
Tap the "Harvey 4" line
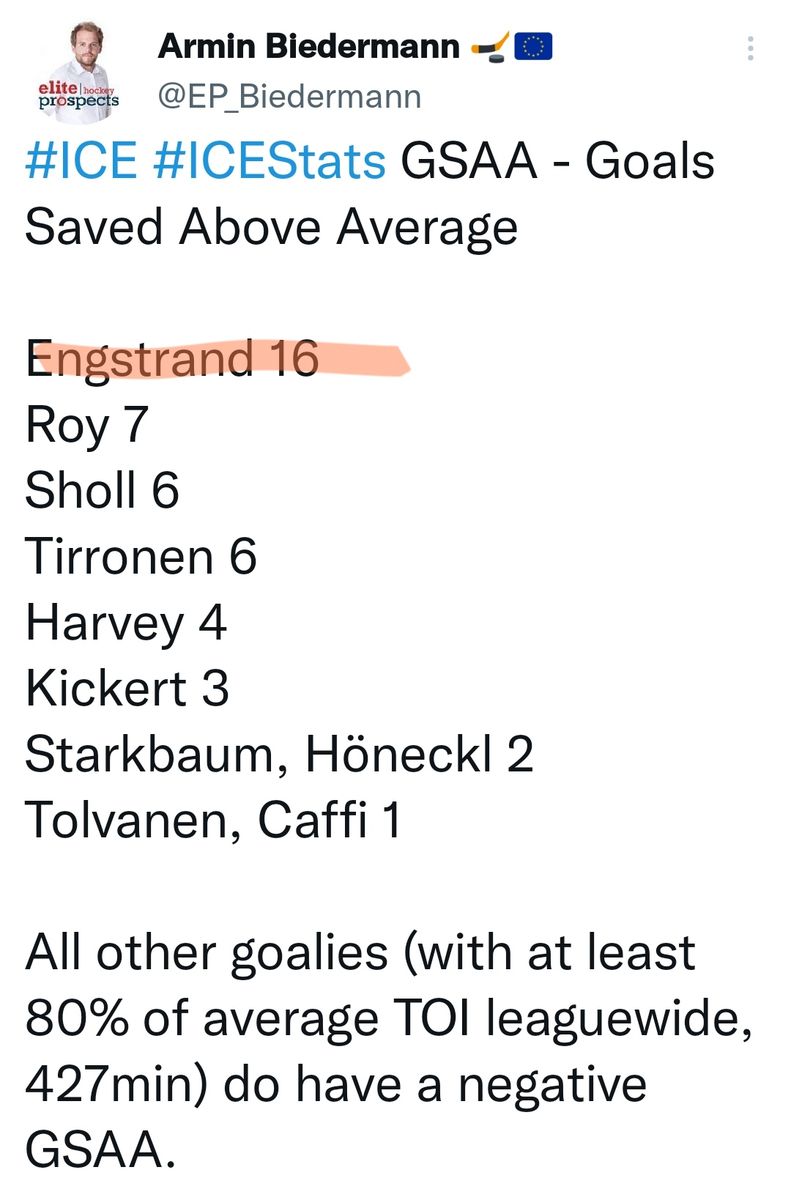tap(126, 622)
